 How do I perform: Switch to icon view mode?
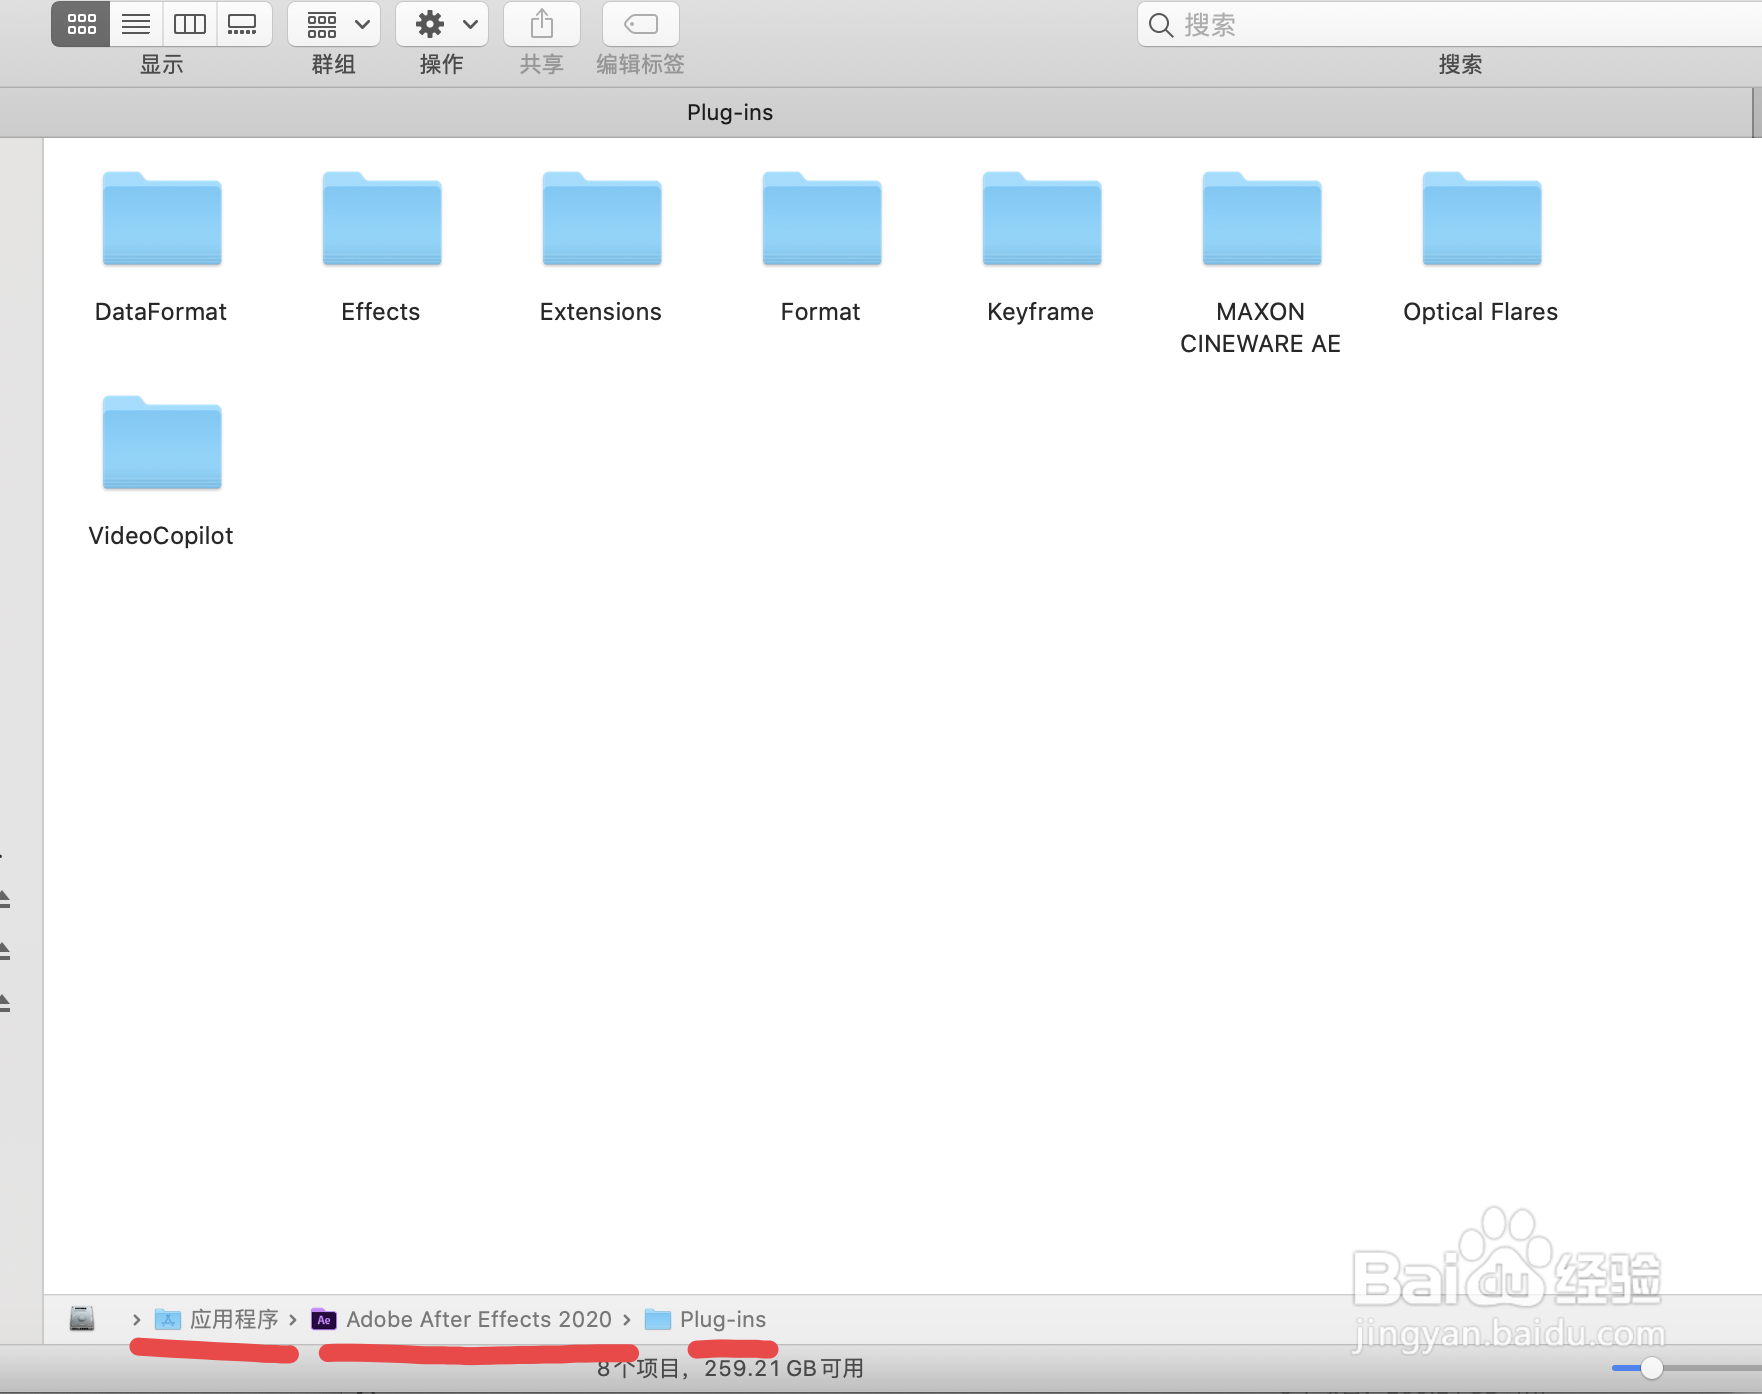81,24
